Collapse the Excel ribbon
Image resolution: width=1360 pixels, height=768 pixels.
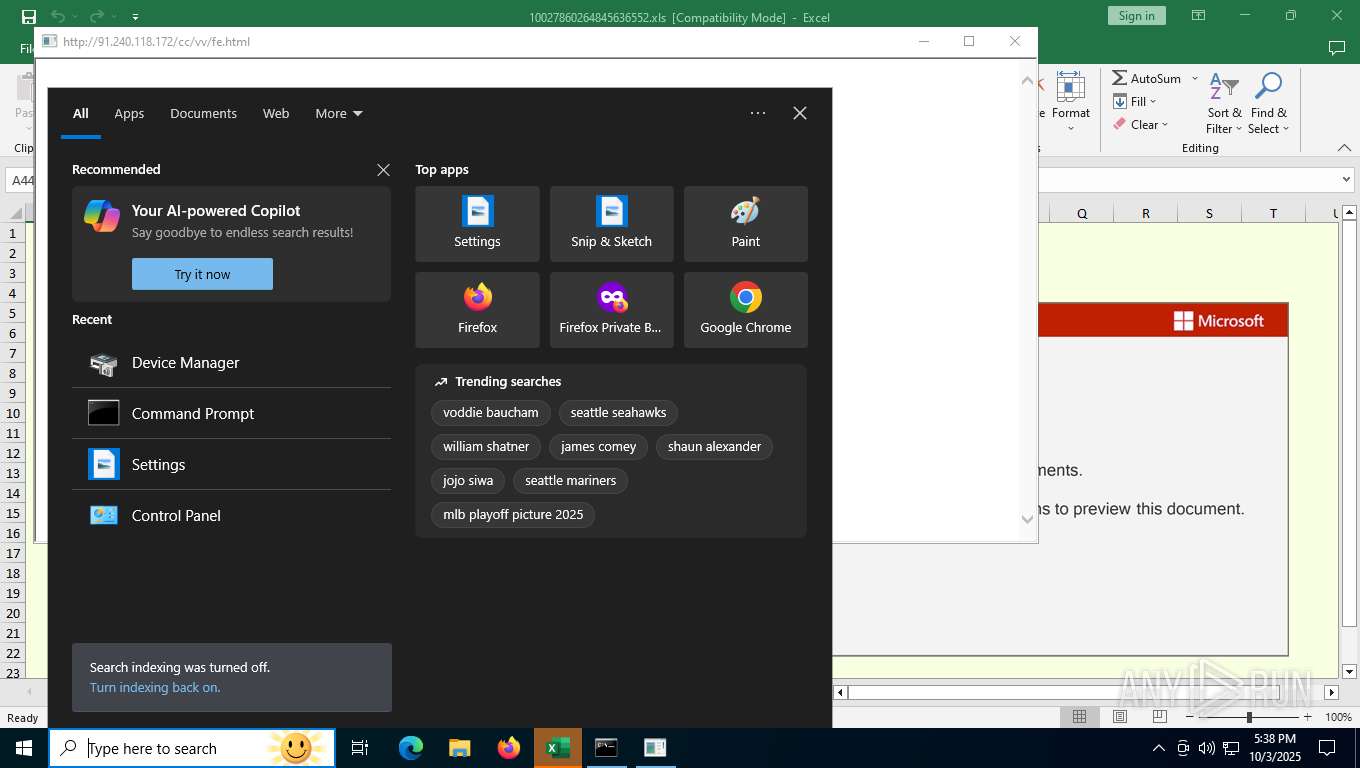[x=1344, y=148]
